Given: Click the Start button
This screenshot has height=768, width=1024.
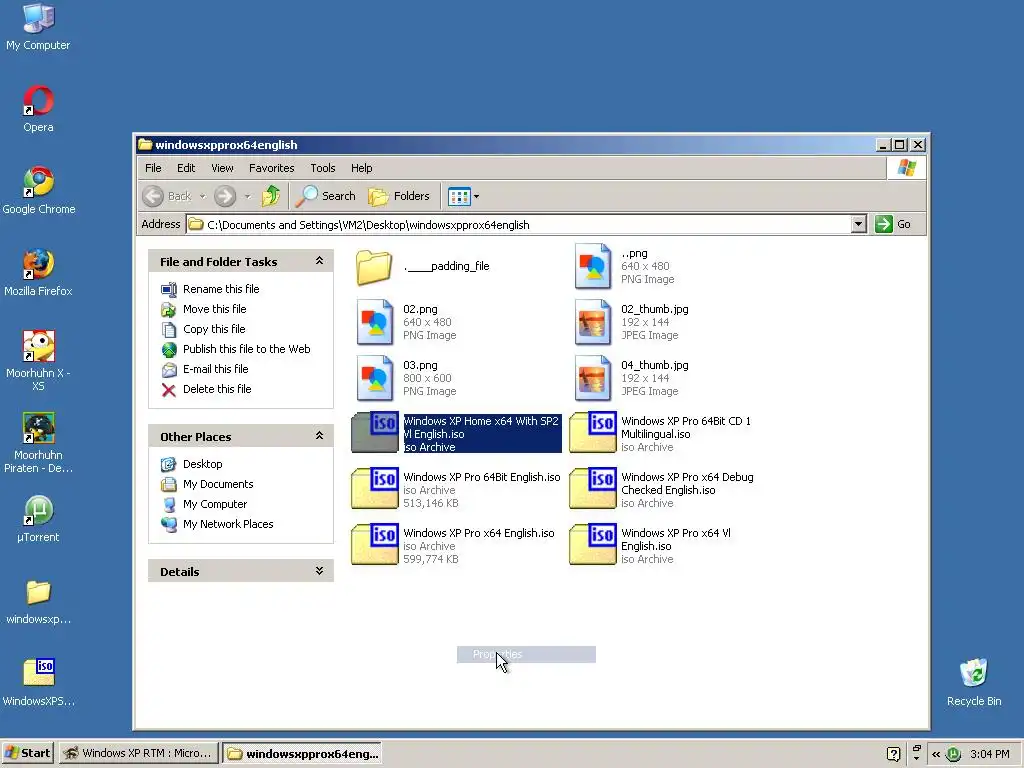Looking at the screenshot, I should [27, 753].
